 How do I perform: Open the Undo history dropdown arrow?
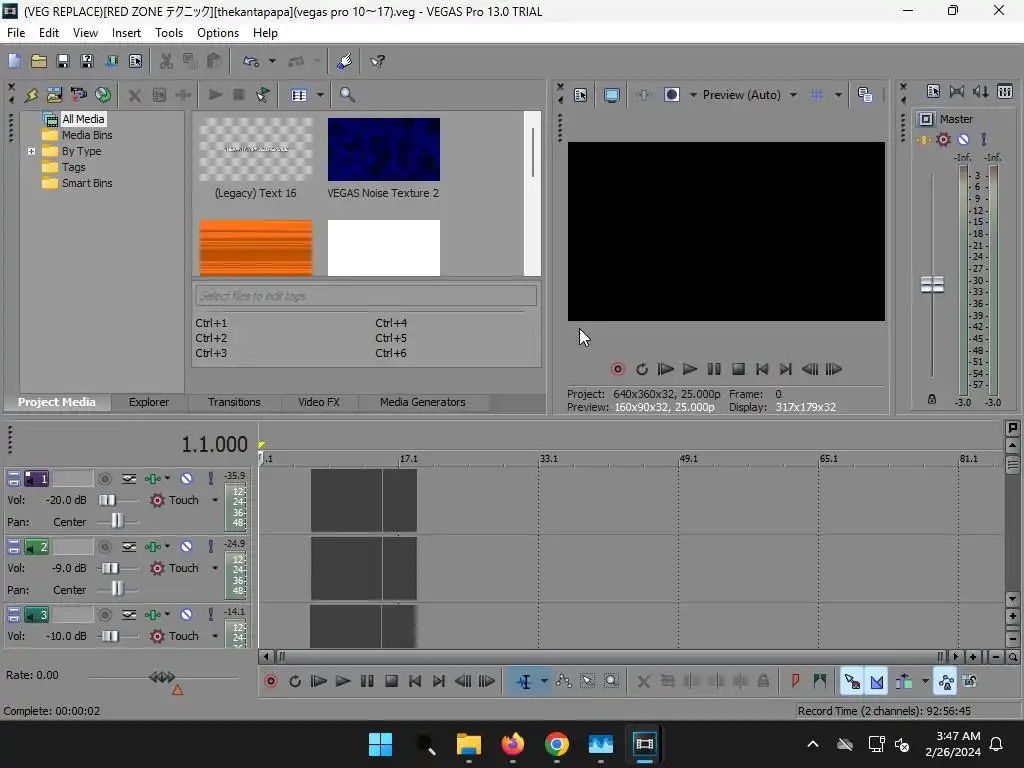click(x=272, y=61)
